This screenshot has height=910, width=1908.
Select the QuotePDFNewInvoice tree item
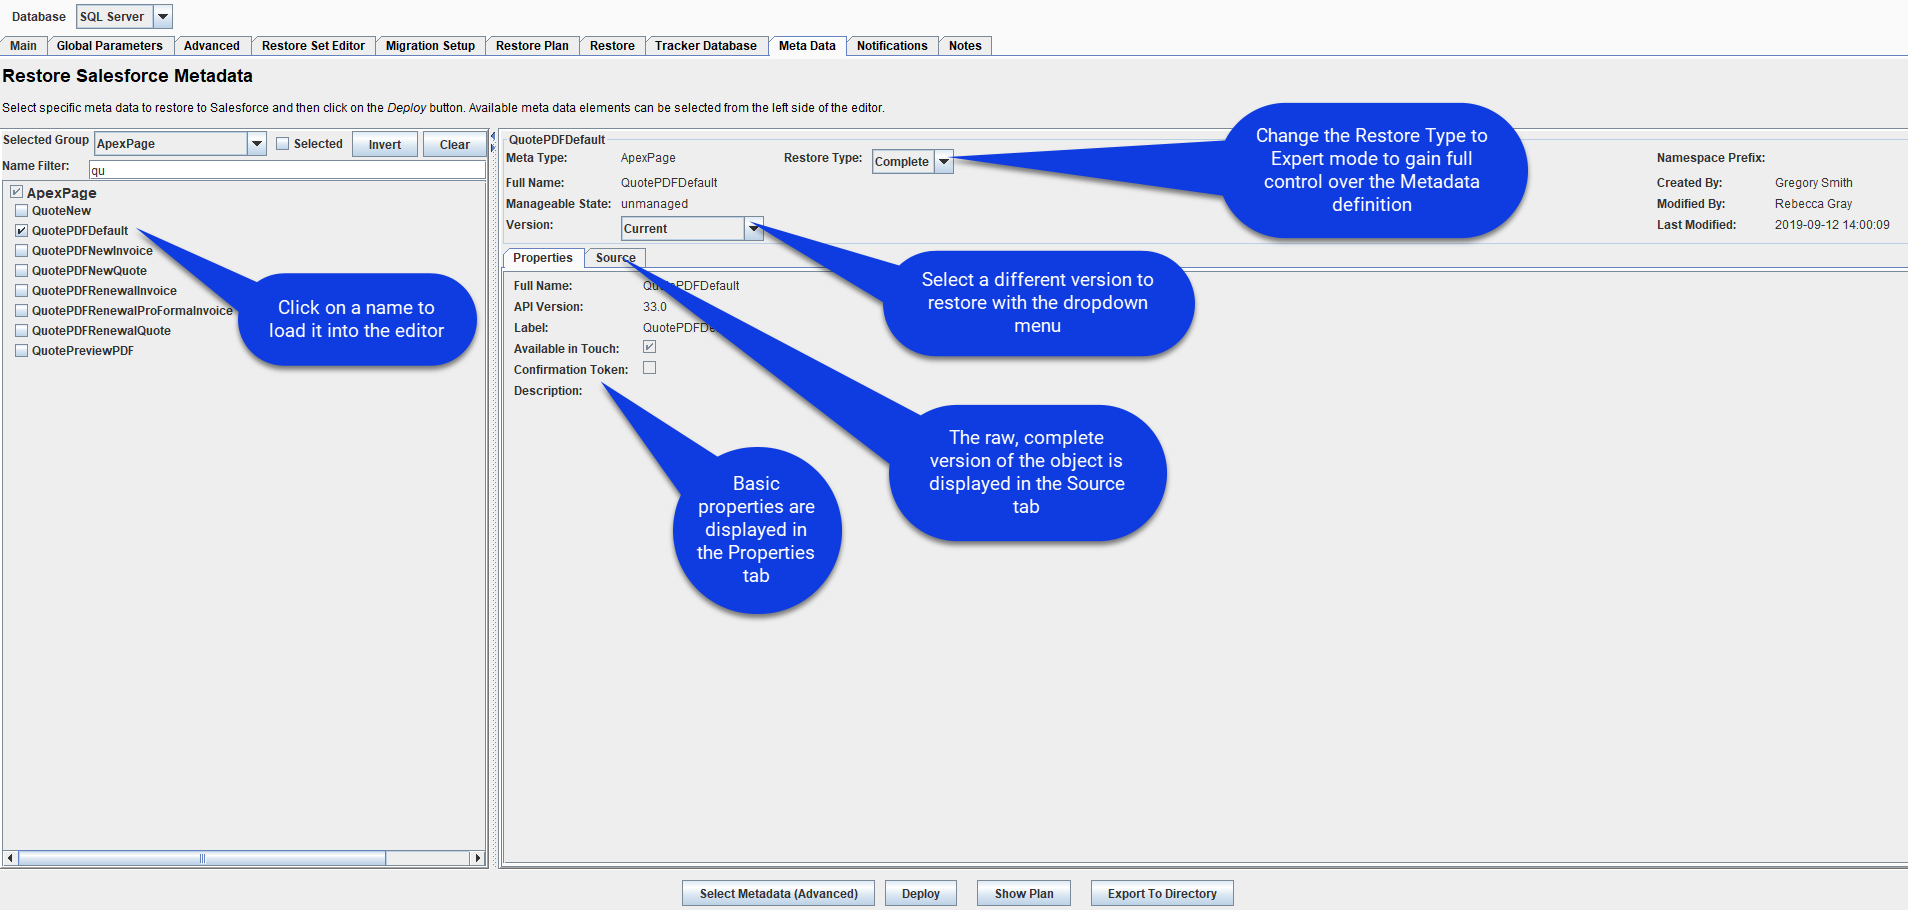[92, 251]
